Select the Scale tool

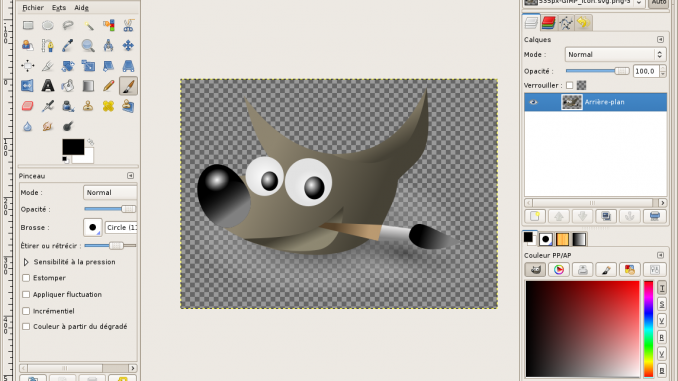[88, 66]
